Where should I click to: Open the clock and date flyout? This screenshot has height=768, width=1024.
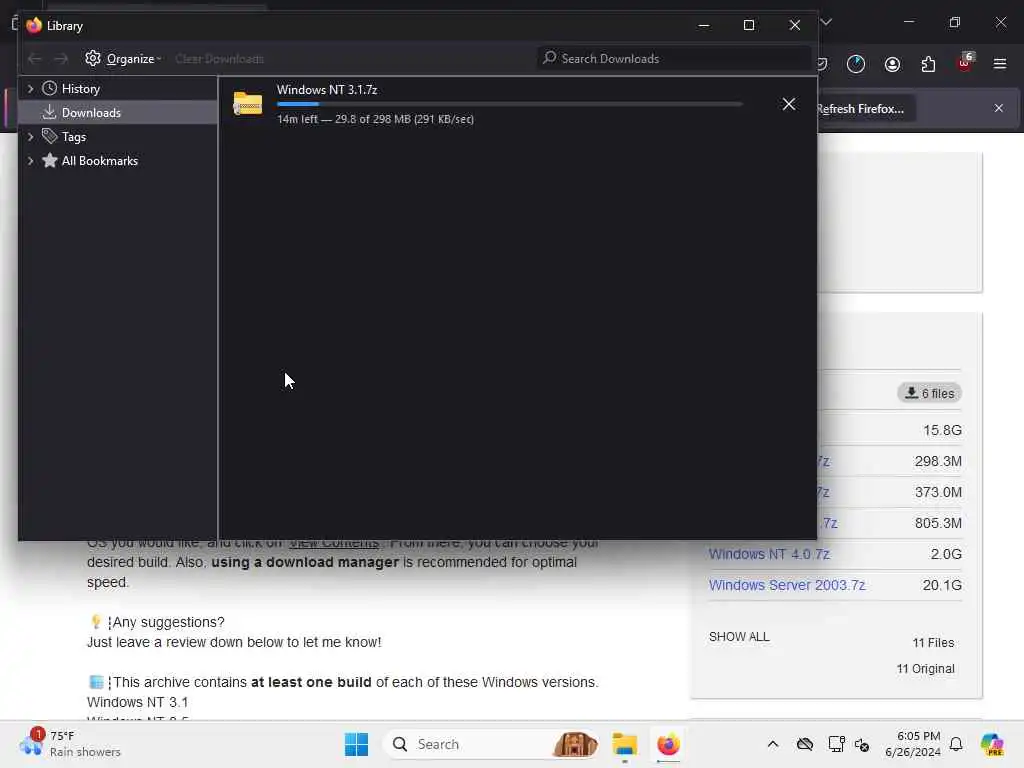coord(913,744)
